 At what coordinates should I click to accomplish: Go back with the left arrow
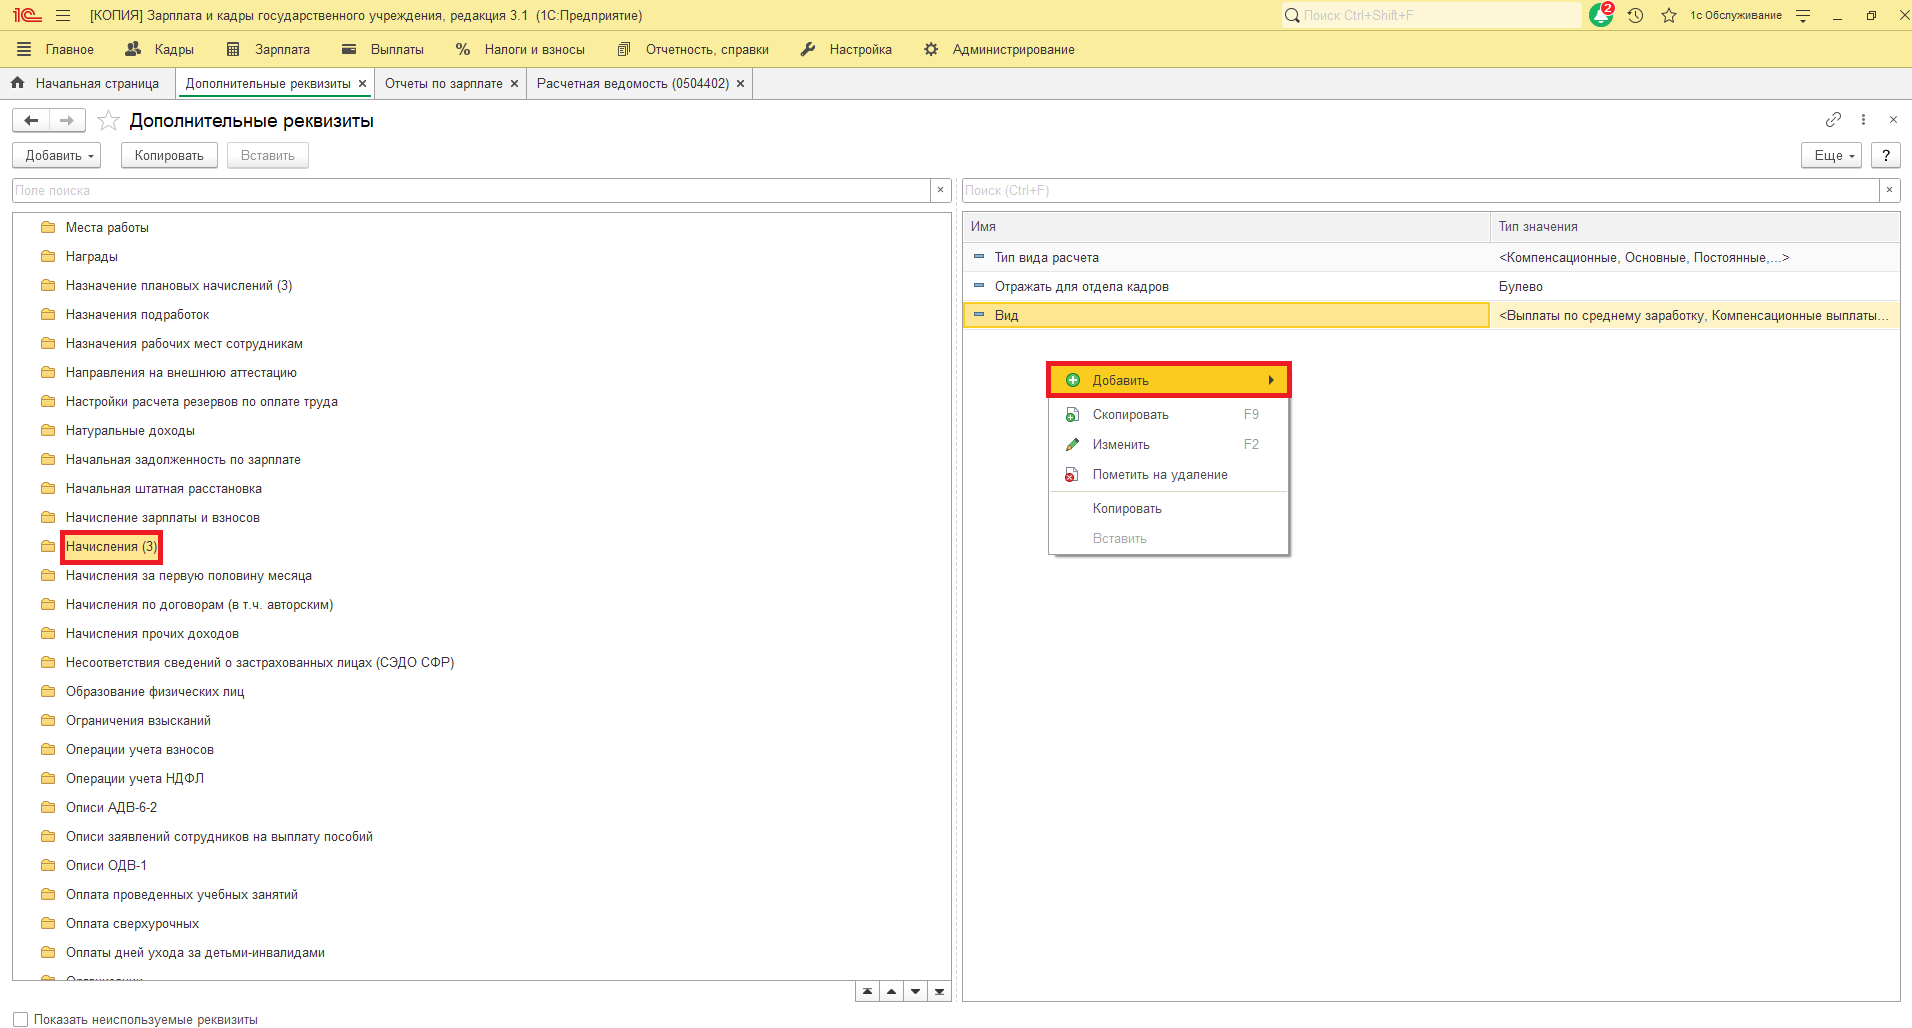[31, 121]
